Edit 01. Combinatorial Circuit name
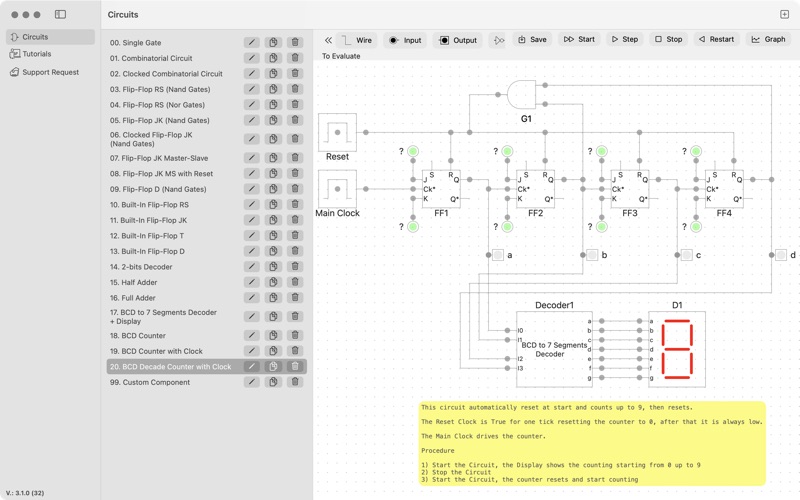800x500 pixels. click(252, 58)
